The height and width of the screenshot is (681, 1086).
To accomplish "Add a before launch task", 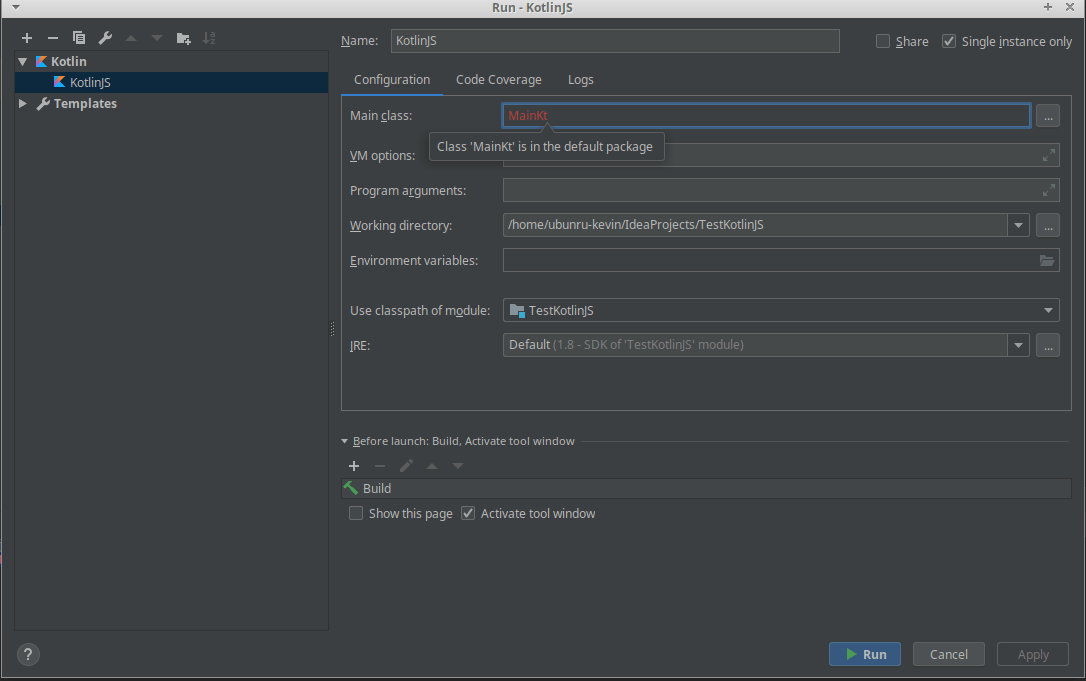I will point(354,466).
